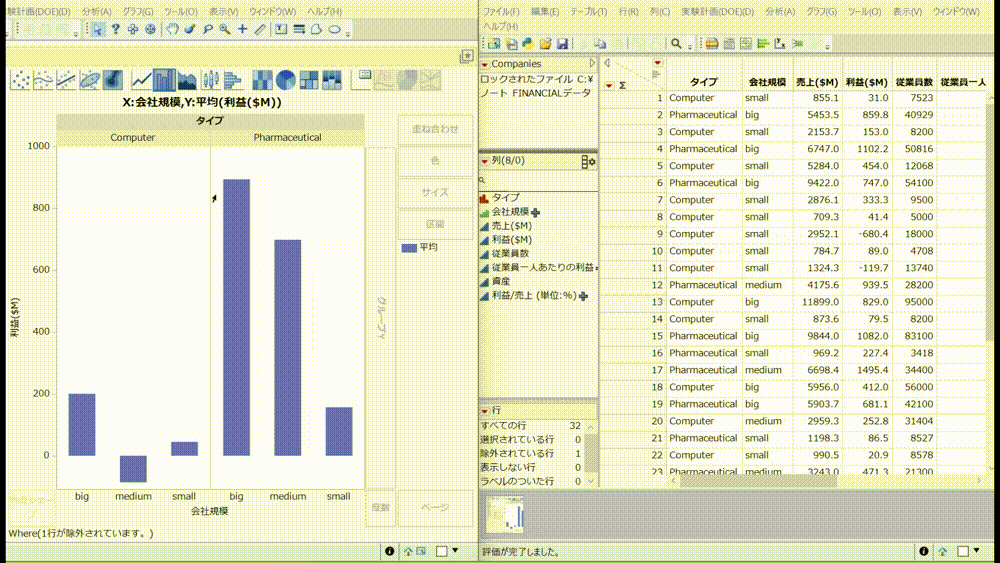Click the 色 drop zone button
The width and height of the screenshot is (1000, 563).
click(435, 161)
